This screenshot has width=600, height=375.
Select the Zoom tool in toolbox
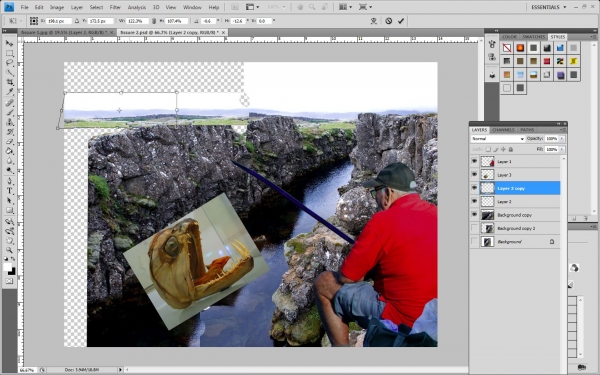[9, 250]
